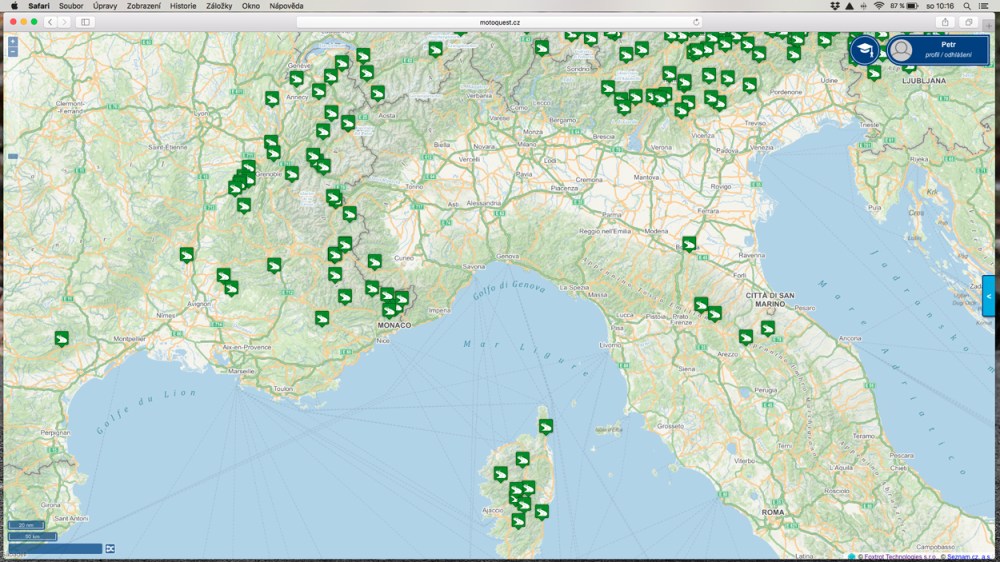
Task: Click the 'profil / odhlášení' link
Action: pos(948,54)
